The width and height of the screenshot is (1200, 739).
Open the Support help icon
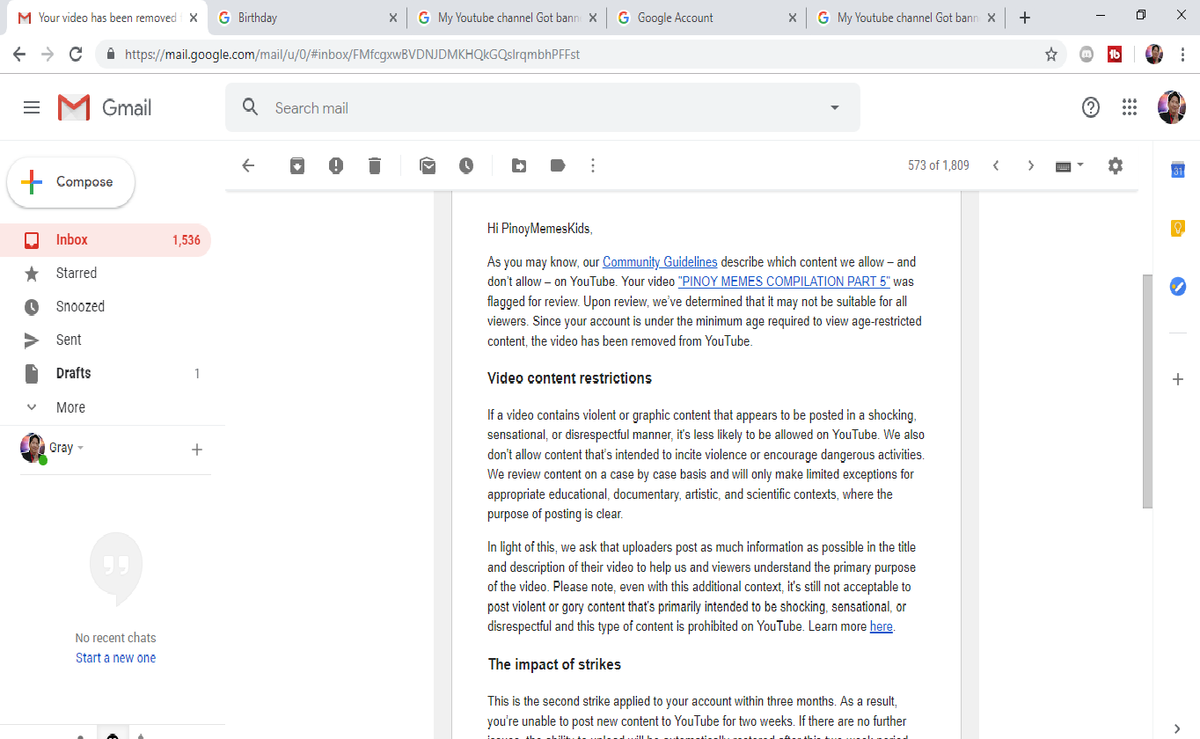coord(1091,107)
